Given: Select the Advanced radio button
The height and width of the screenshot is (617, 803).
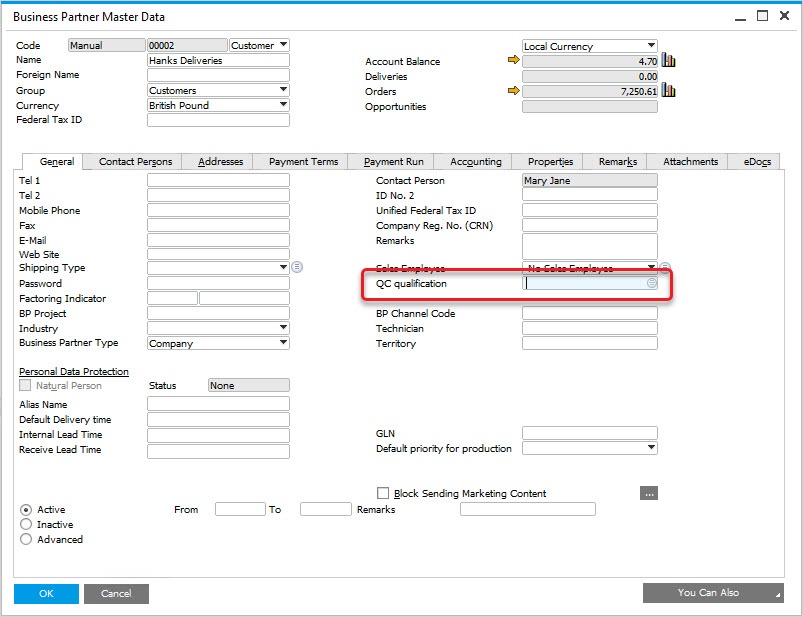Looking at the screenshot, I should coord(26,539).
